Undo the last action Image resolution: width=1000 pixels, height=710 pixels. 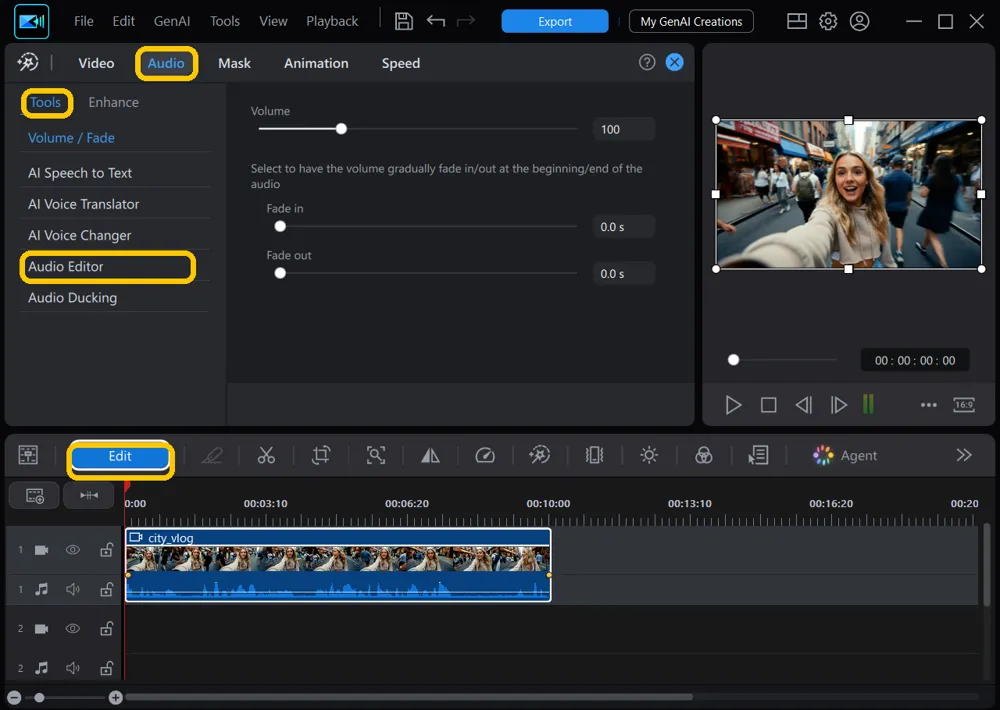click(436, 21)
